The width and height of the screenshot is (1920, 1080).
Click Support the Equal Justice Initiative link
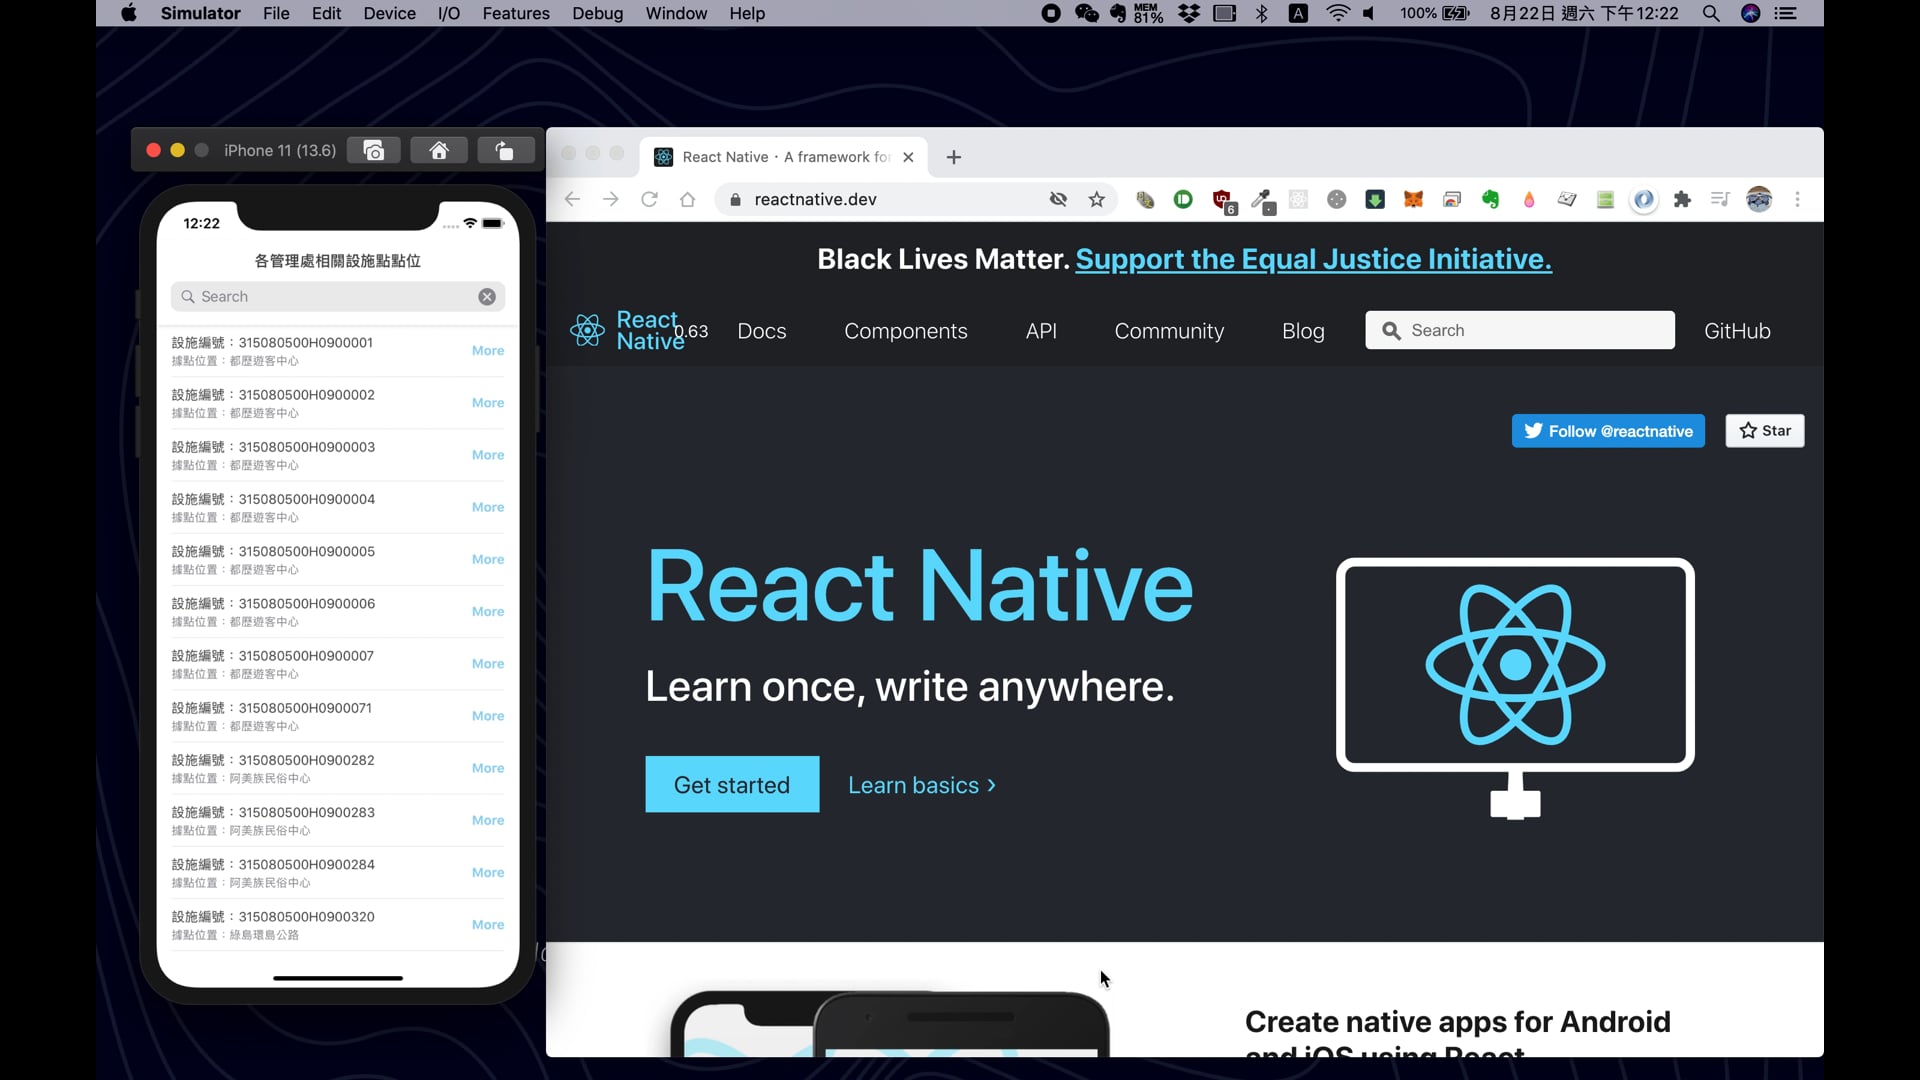[x=1313, y=259]
